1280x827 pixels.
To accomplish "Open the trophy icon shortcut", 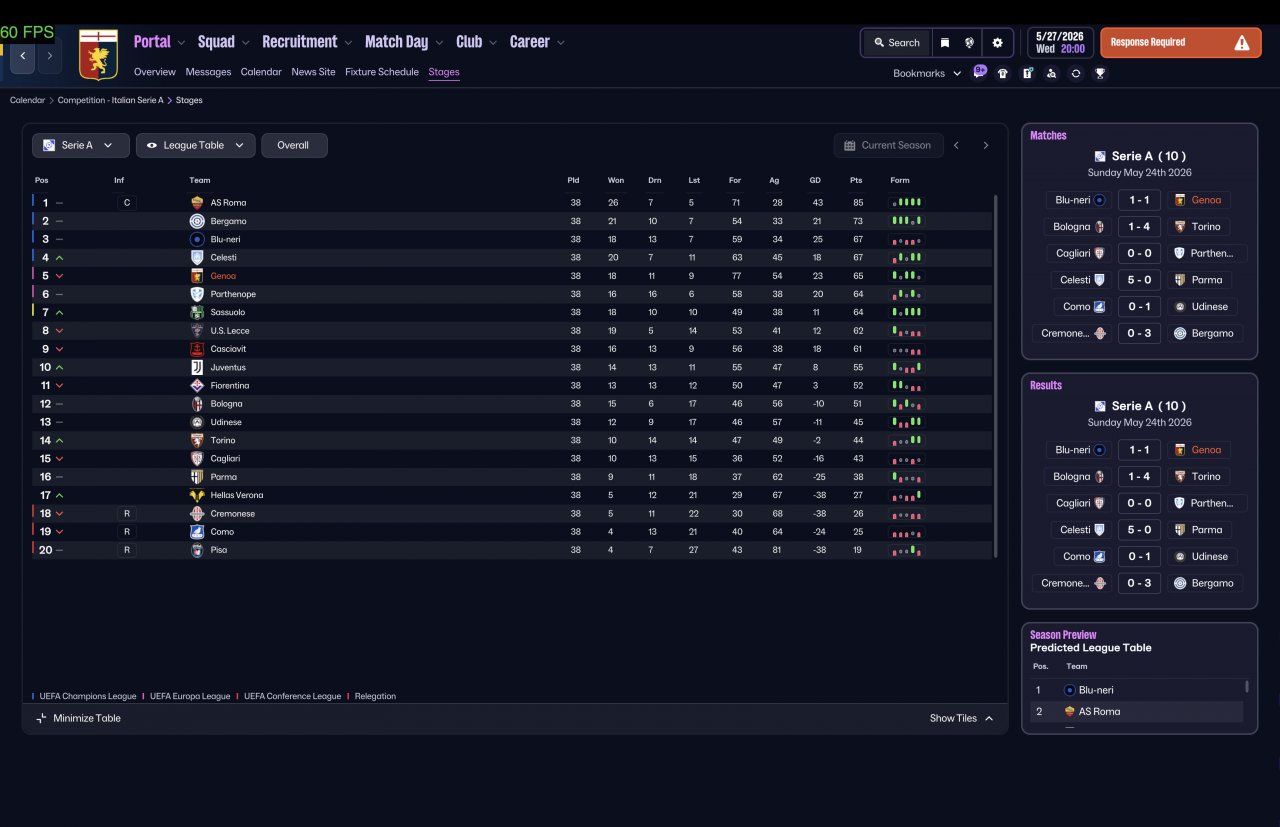I will [1100, 73].
